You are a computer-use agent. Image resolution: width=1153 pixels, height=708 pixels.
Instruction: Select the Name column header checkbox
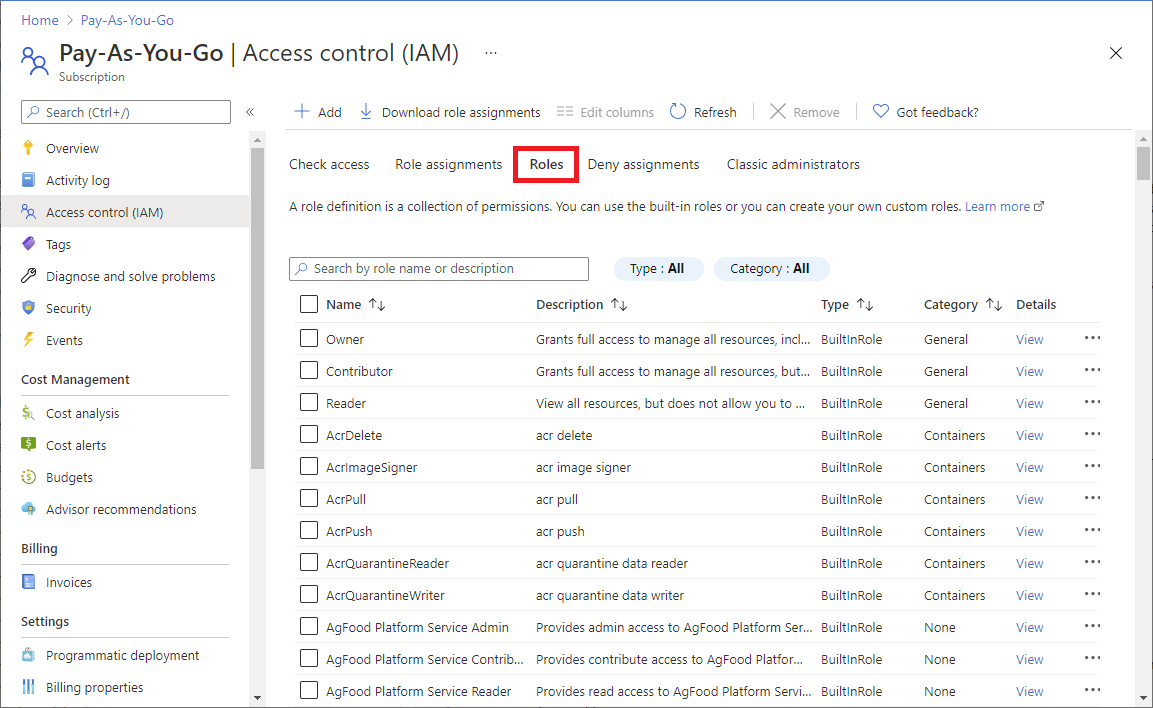pos(309,304)
